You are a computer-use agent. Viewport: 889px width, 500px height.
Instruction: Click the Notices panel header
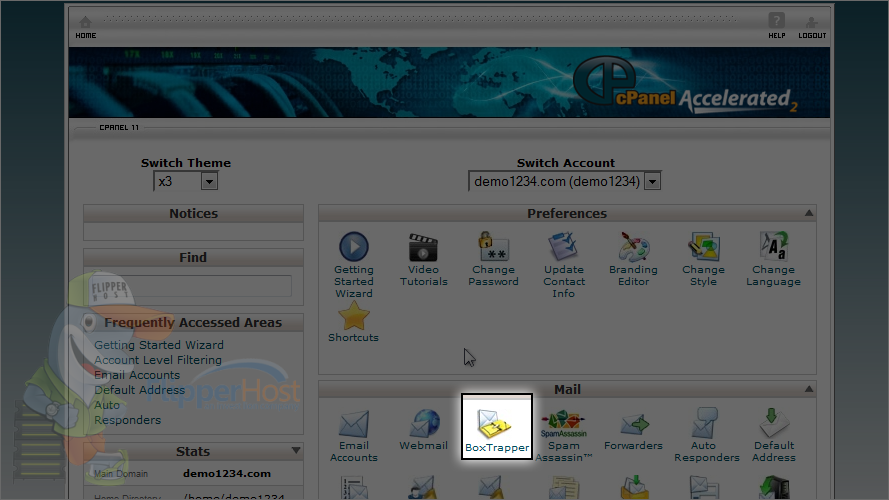(x=193, y=214)
